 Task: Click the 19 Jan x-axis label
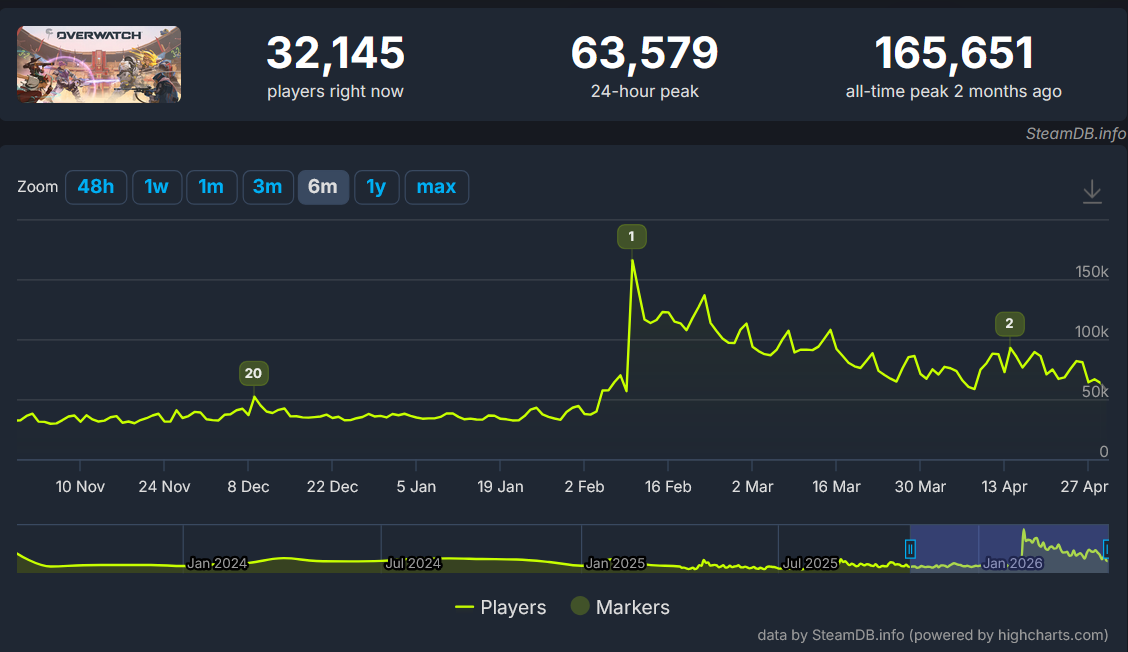pos(500,486)
